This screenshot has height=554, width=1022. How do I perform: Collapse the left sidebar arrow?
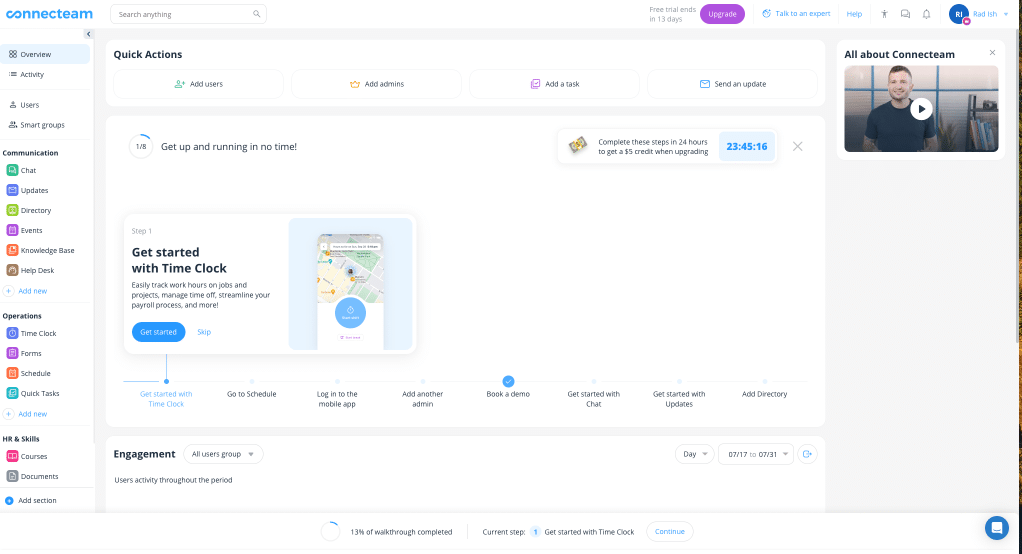point(88,34)
